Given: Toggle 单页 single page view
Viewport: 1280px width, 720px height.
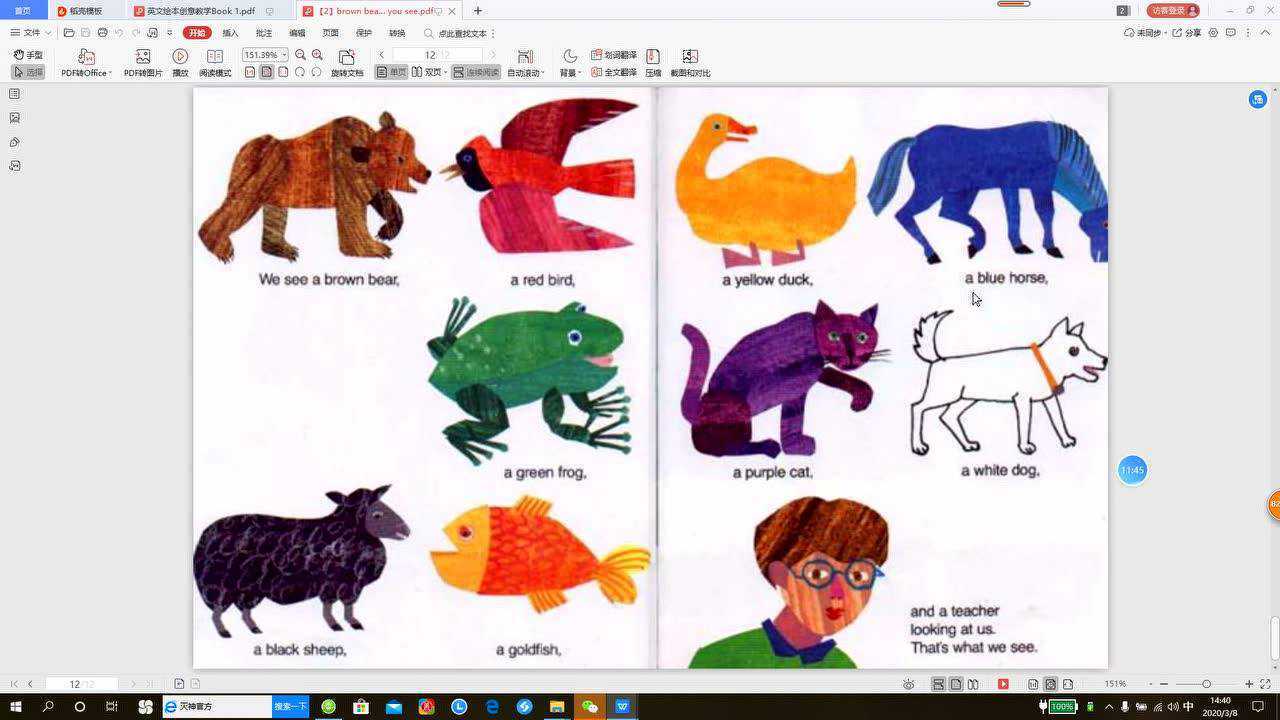Looking at the screenshot, I should (x=392, y=72).
